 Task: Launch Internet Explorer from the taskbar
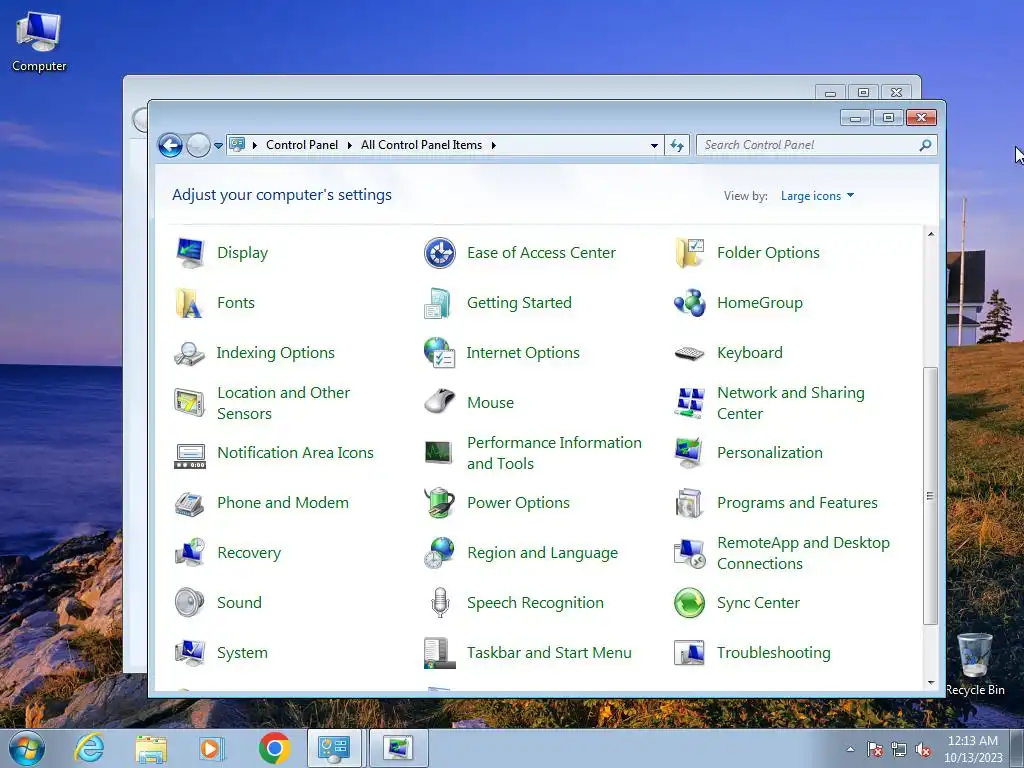tap(89, 748)
